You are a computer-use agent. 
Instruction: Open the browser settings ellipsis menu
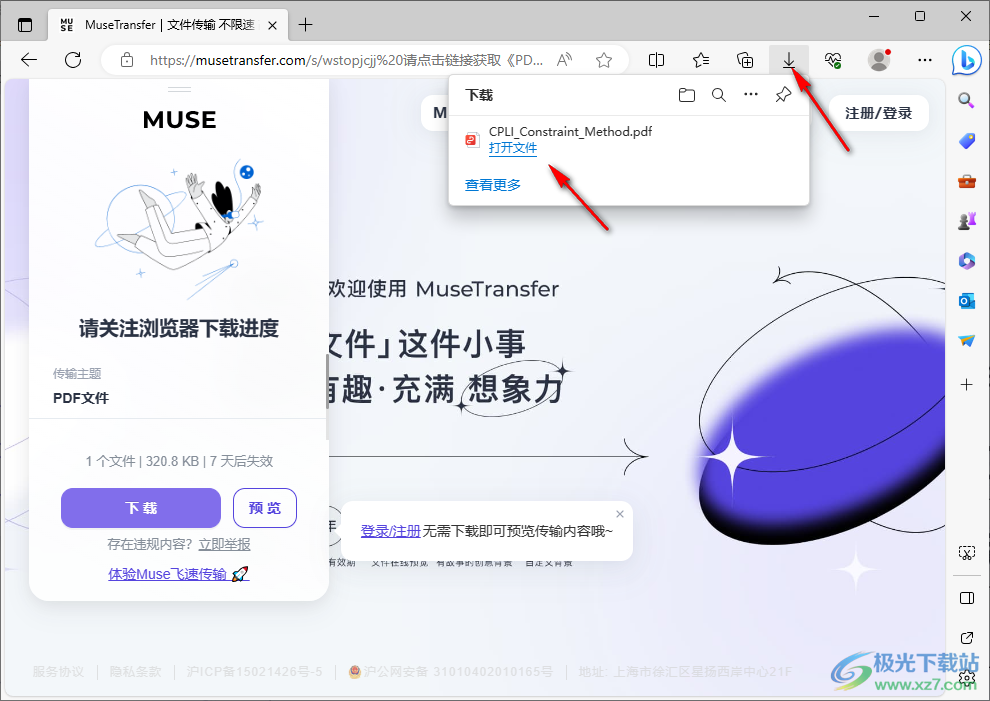tap(925, 60)
